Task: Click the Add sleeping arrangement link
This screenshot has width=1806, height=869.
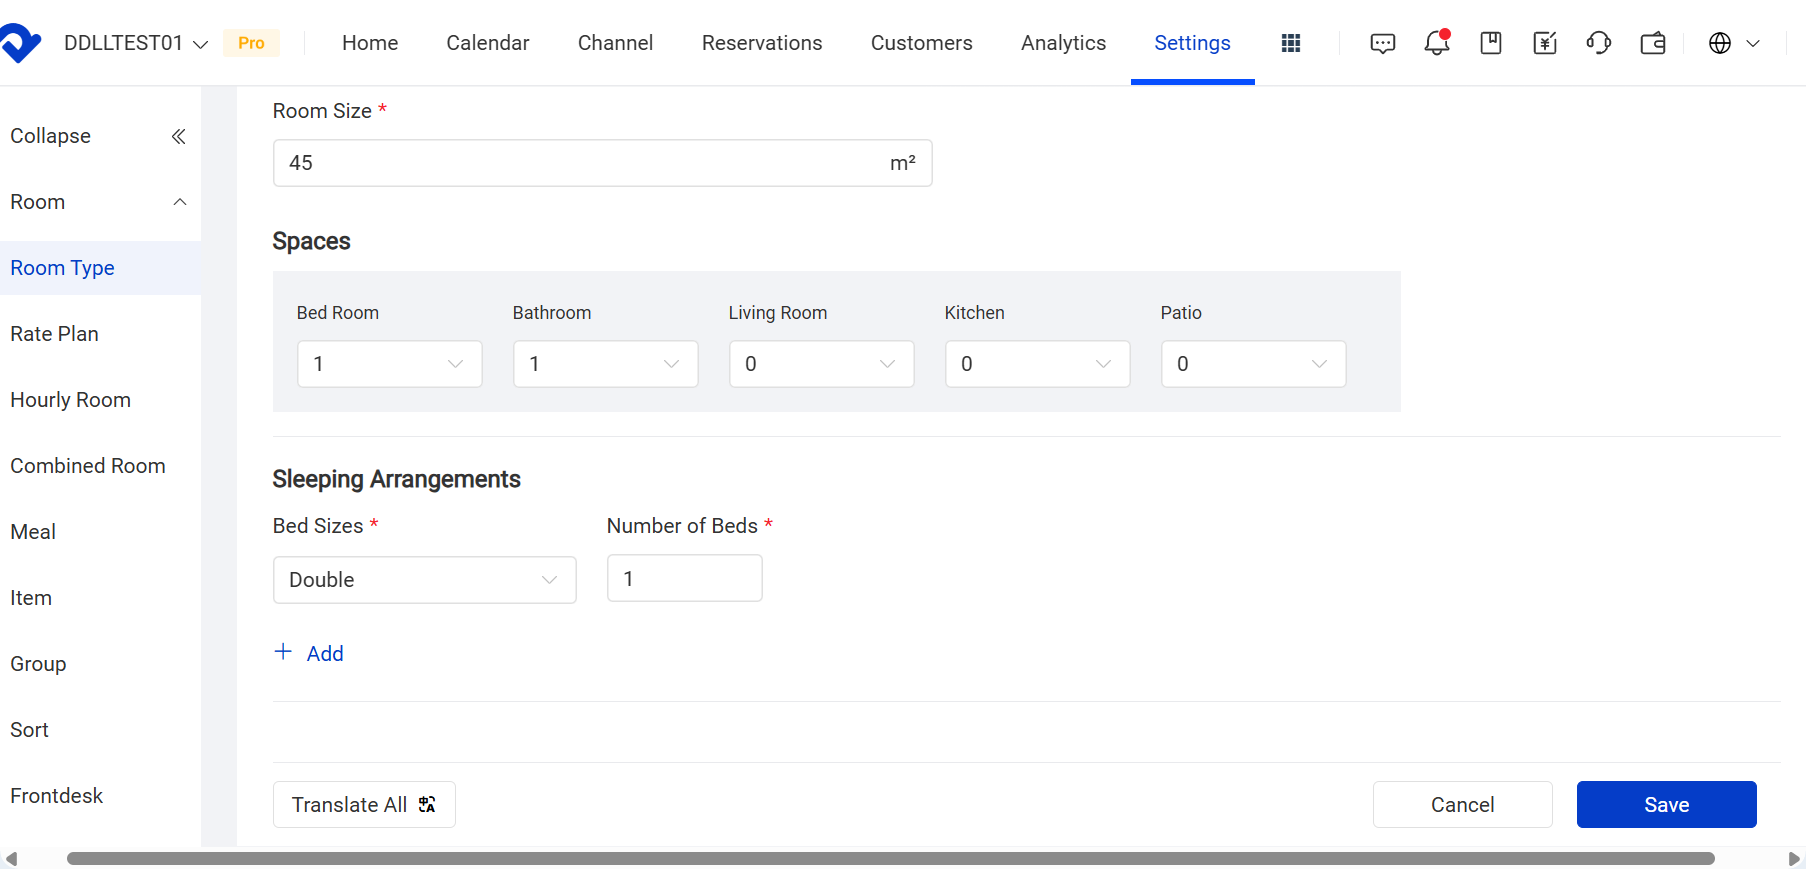Action: pos(309,653)
